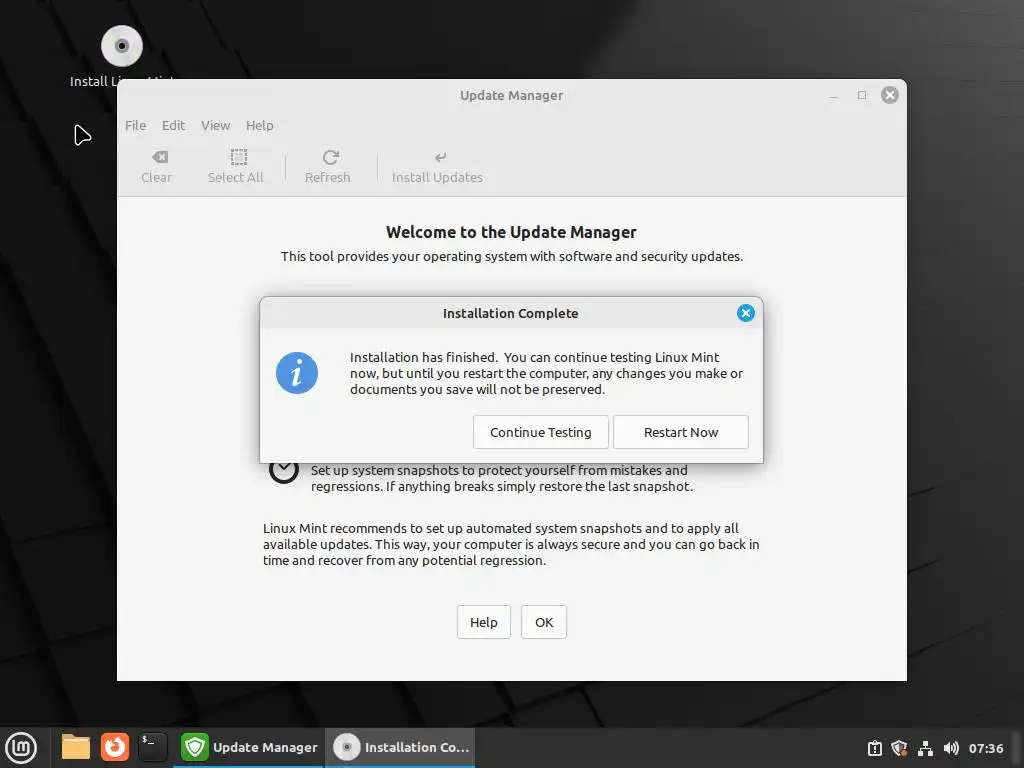Open the Help menu in Update Manager

[x=259, y=125]
